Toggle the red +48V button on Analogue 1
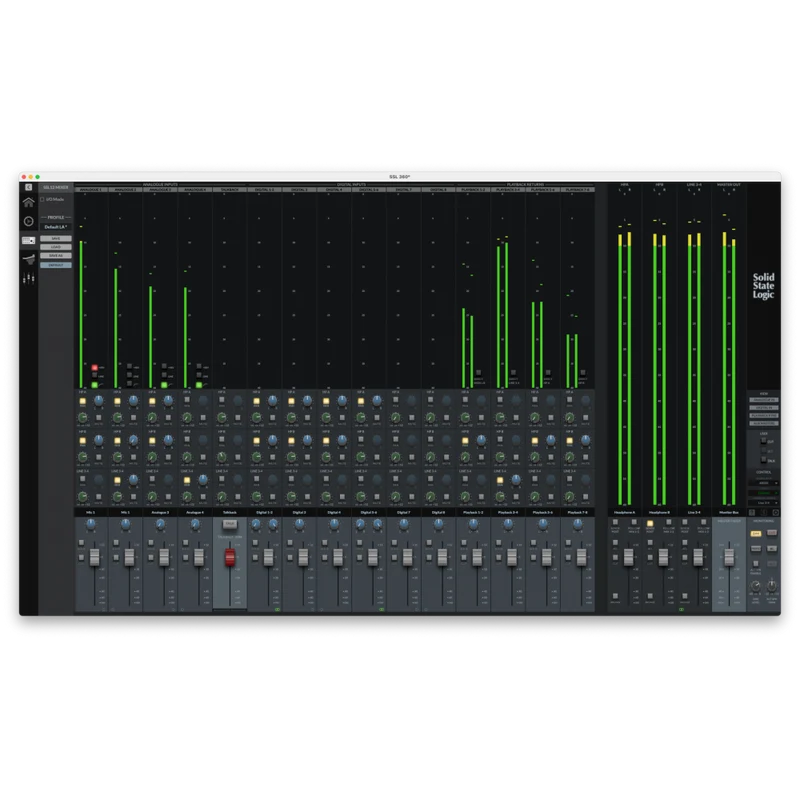 click(95, 367)
